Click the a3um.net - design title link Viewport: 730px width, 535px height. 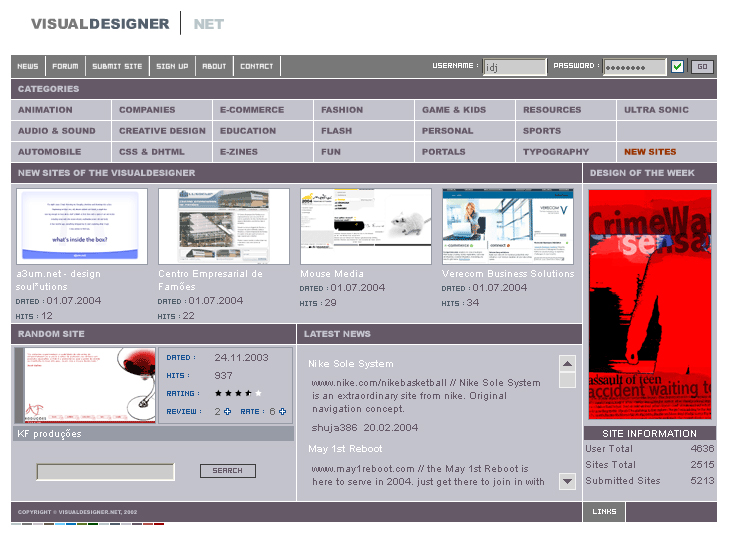[58, 280]
